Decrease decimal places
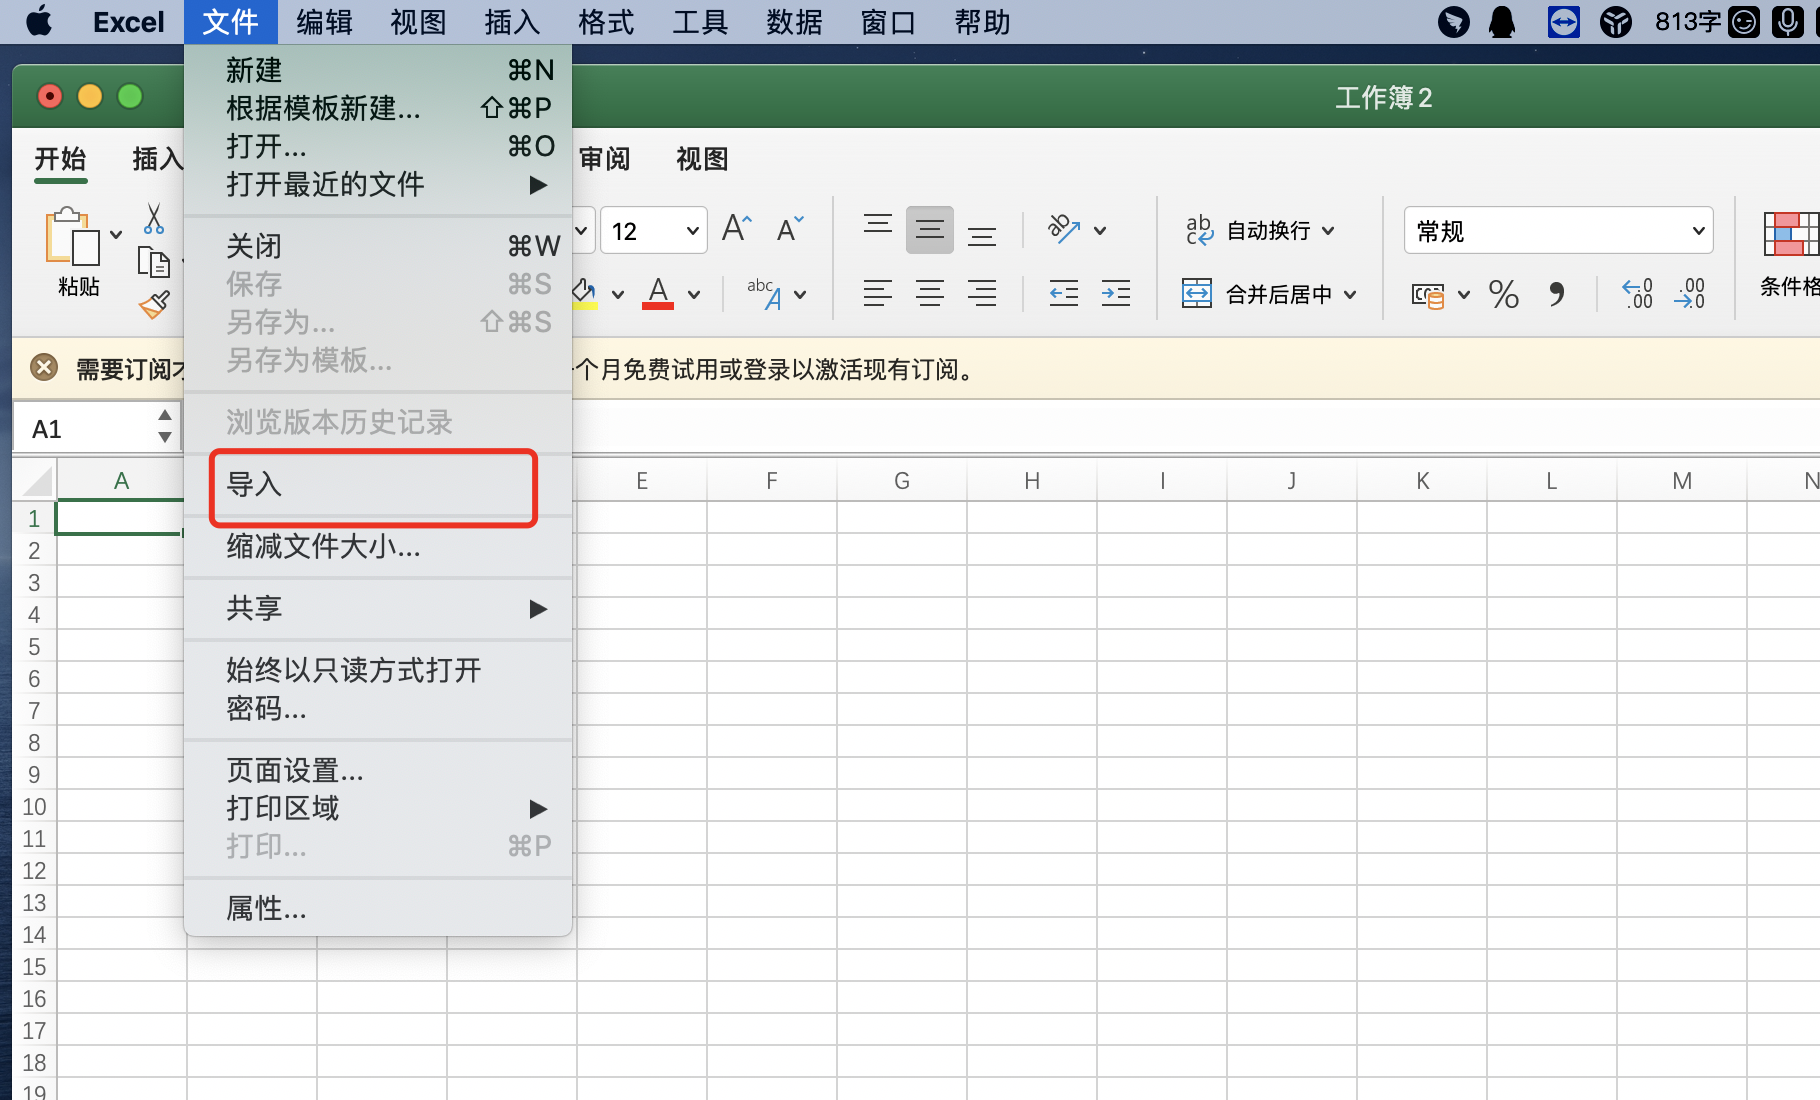This screenshot has height=1100, width=1820. [1690, 294]
